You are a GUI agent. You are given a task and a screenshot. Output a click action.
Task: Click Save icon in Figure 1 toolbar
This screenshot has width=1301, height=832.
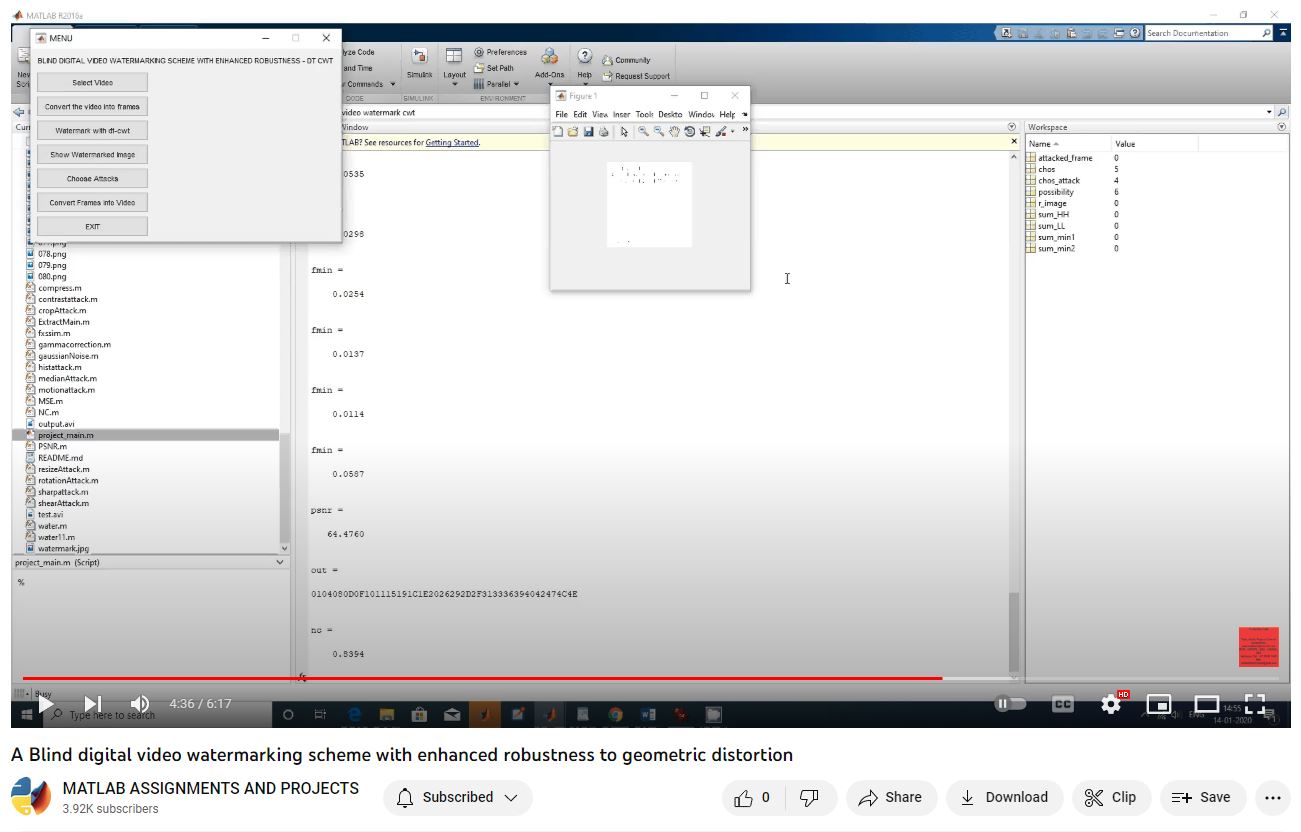click(588, 131)
